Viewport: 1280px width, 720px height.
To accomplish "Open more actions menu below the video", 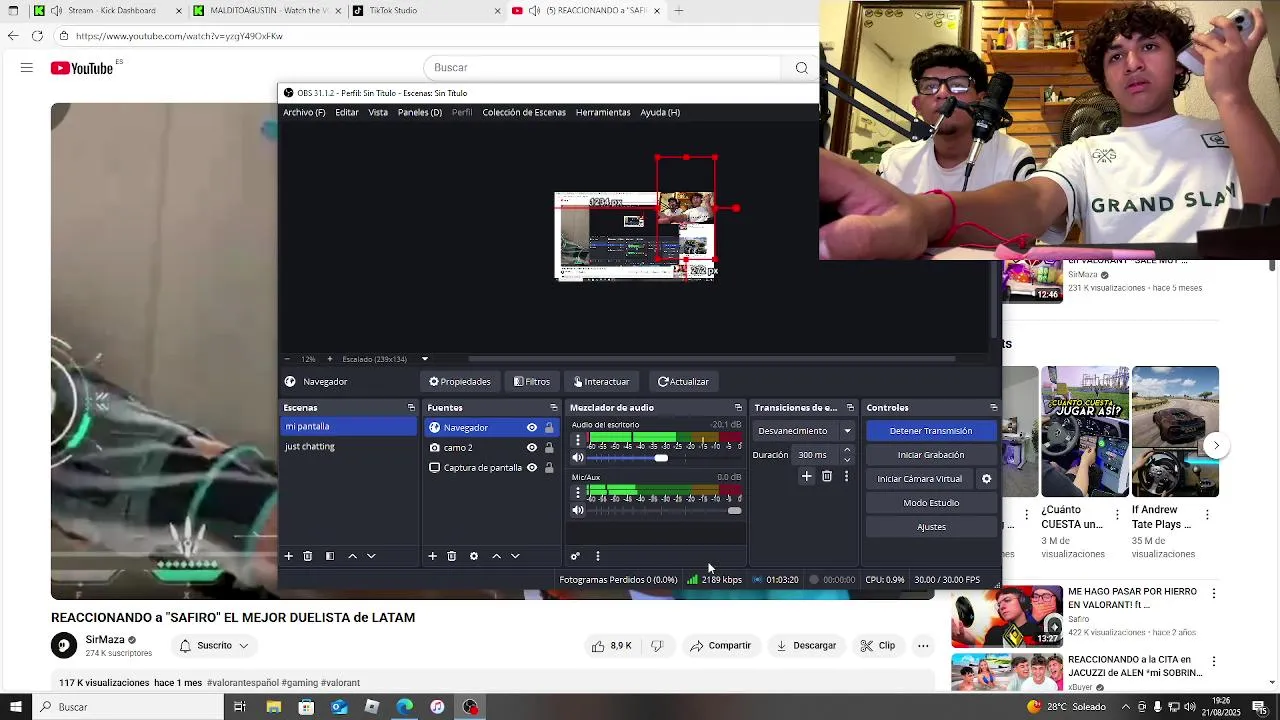I will 923,646.
